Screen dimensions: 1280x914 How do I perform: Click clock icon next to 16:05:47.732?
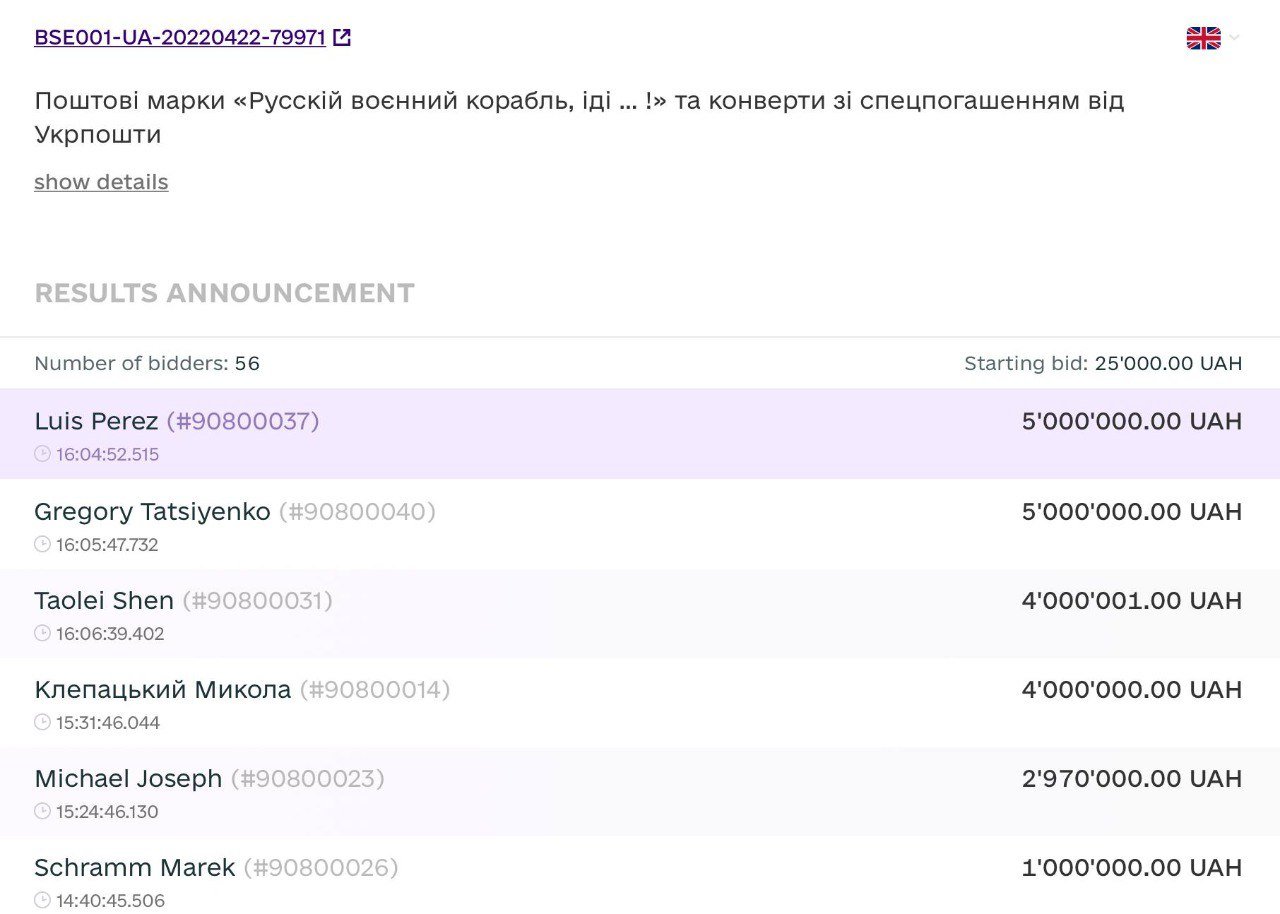pyautogui.click(x=42, y=545)
